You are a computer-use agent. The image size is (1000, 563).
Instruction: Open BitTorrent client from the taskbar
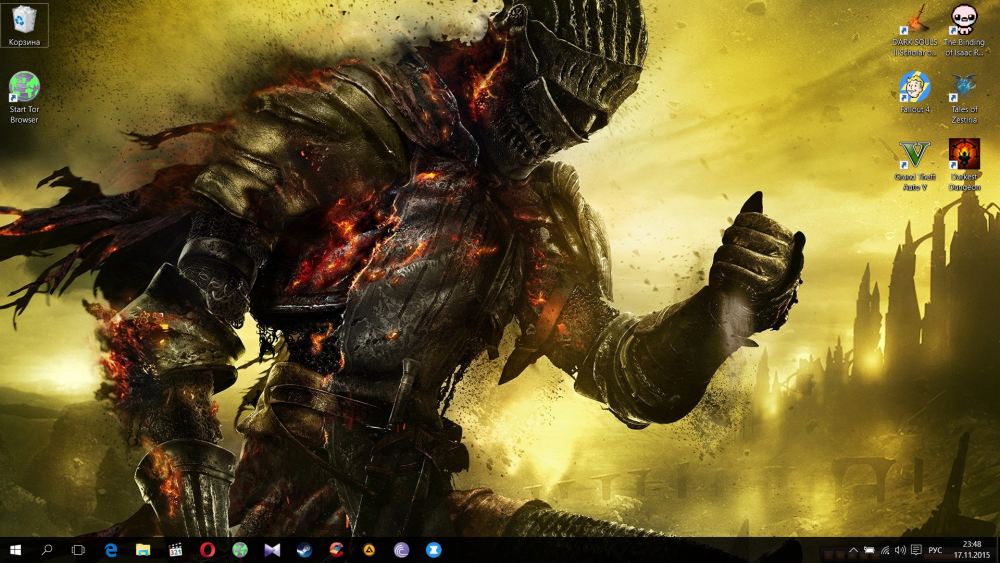tap(401, 550)
